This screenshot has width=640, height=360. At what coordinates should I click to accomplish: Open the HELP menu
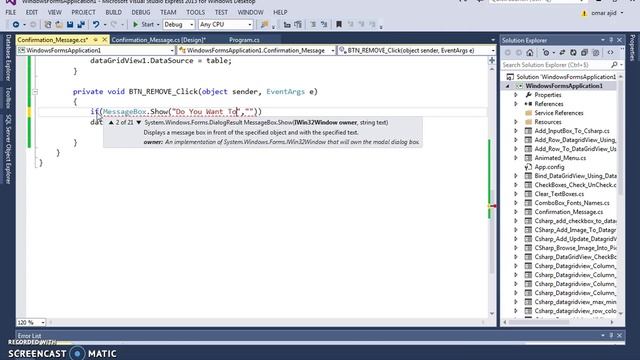pos(280,12)
